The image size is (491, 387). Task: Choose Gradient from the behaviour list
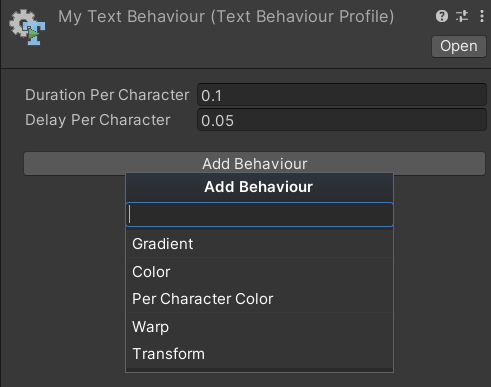[x=259, y=244]
